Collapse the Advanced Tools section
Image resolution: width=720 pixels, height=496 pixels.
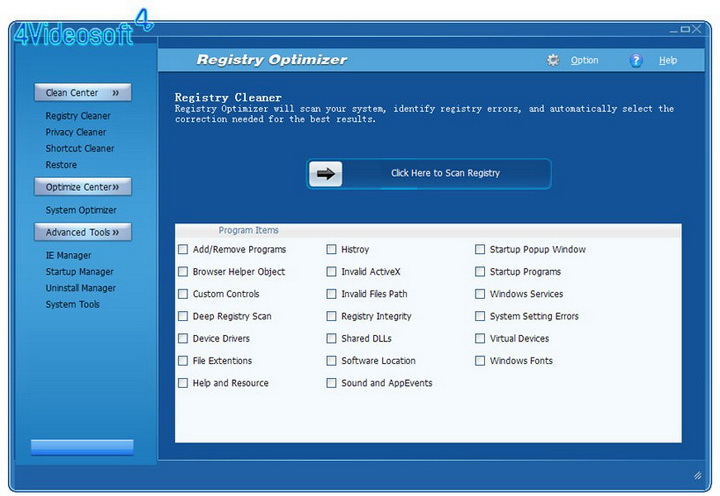click(x=83, y=232)
